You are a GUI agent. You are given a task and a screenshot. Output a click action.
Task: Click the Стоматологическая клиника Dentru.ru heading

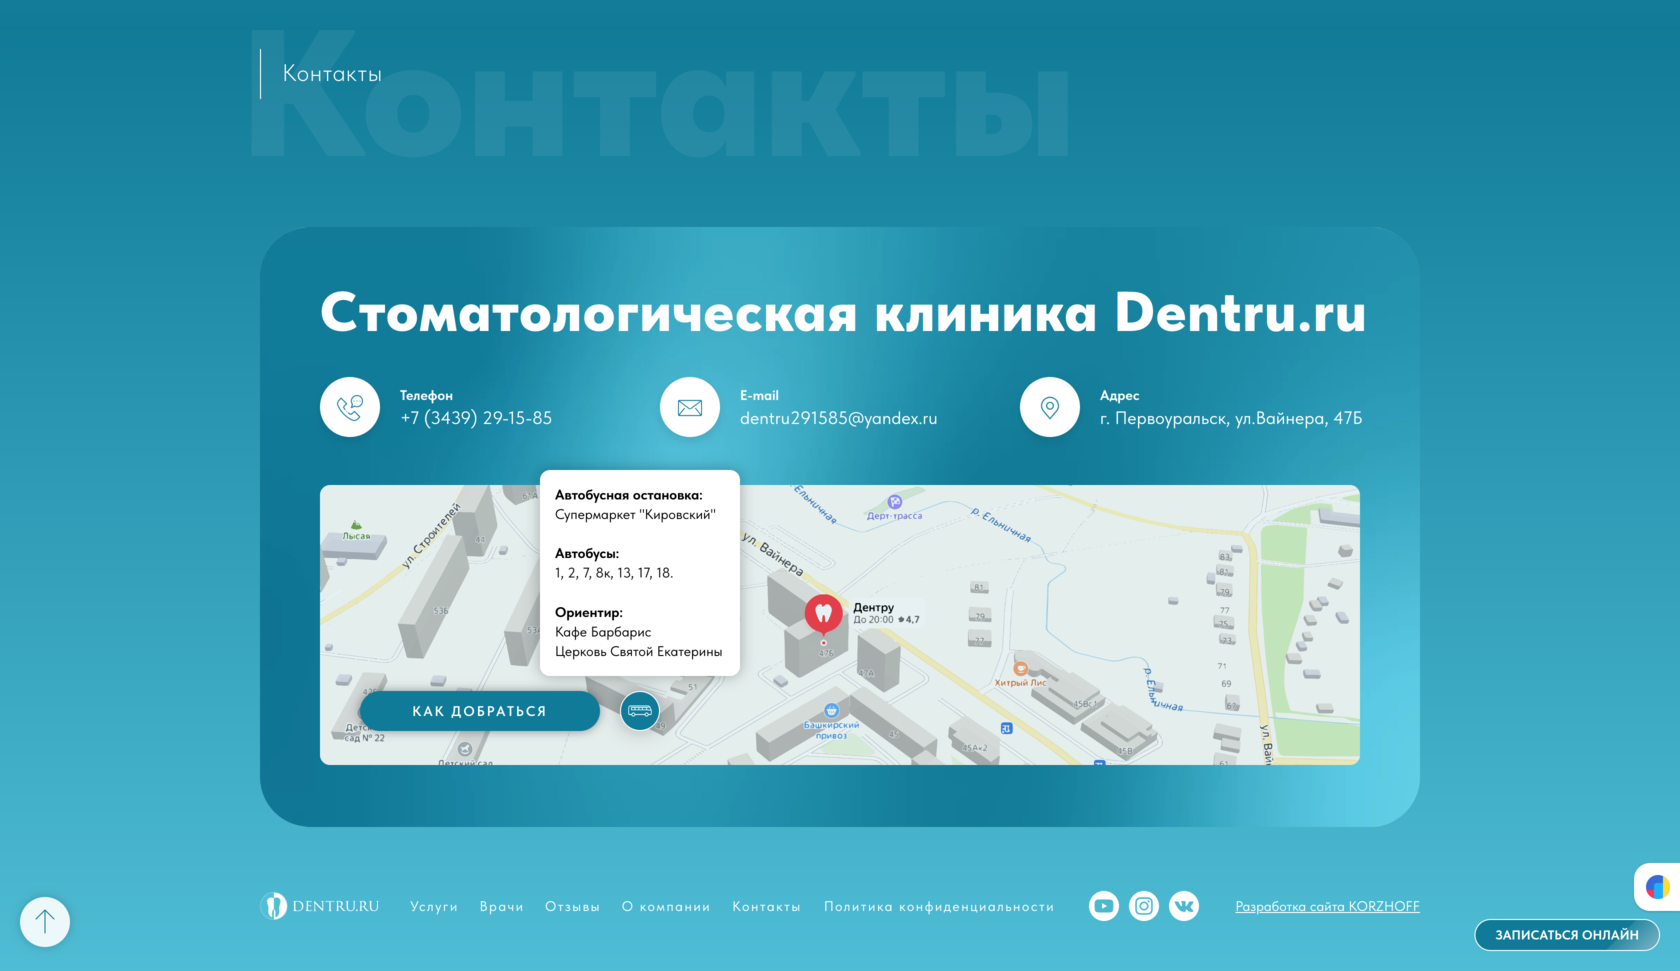pos(843,312)
